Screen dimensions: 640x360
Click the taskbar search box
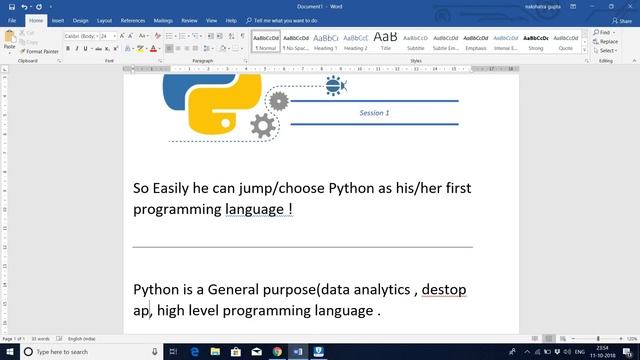pos(91,352)
